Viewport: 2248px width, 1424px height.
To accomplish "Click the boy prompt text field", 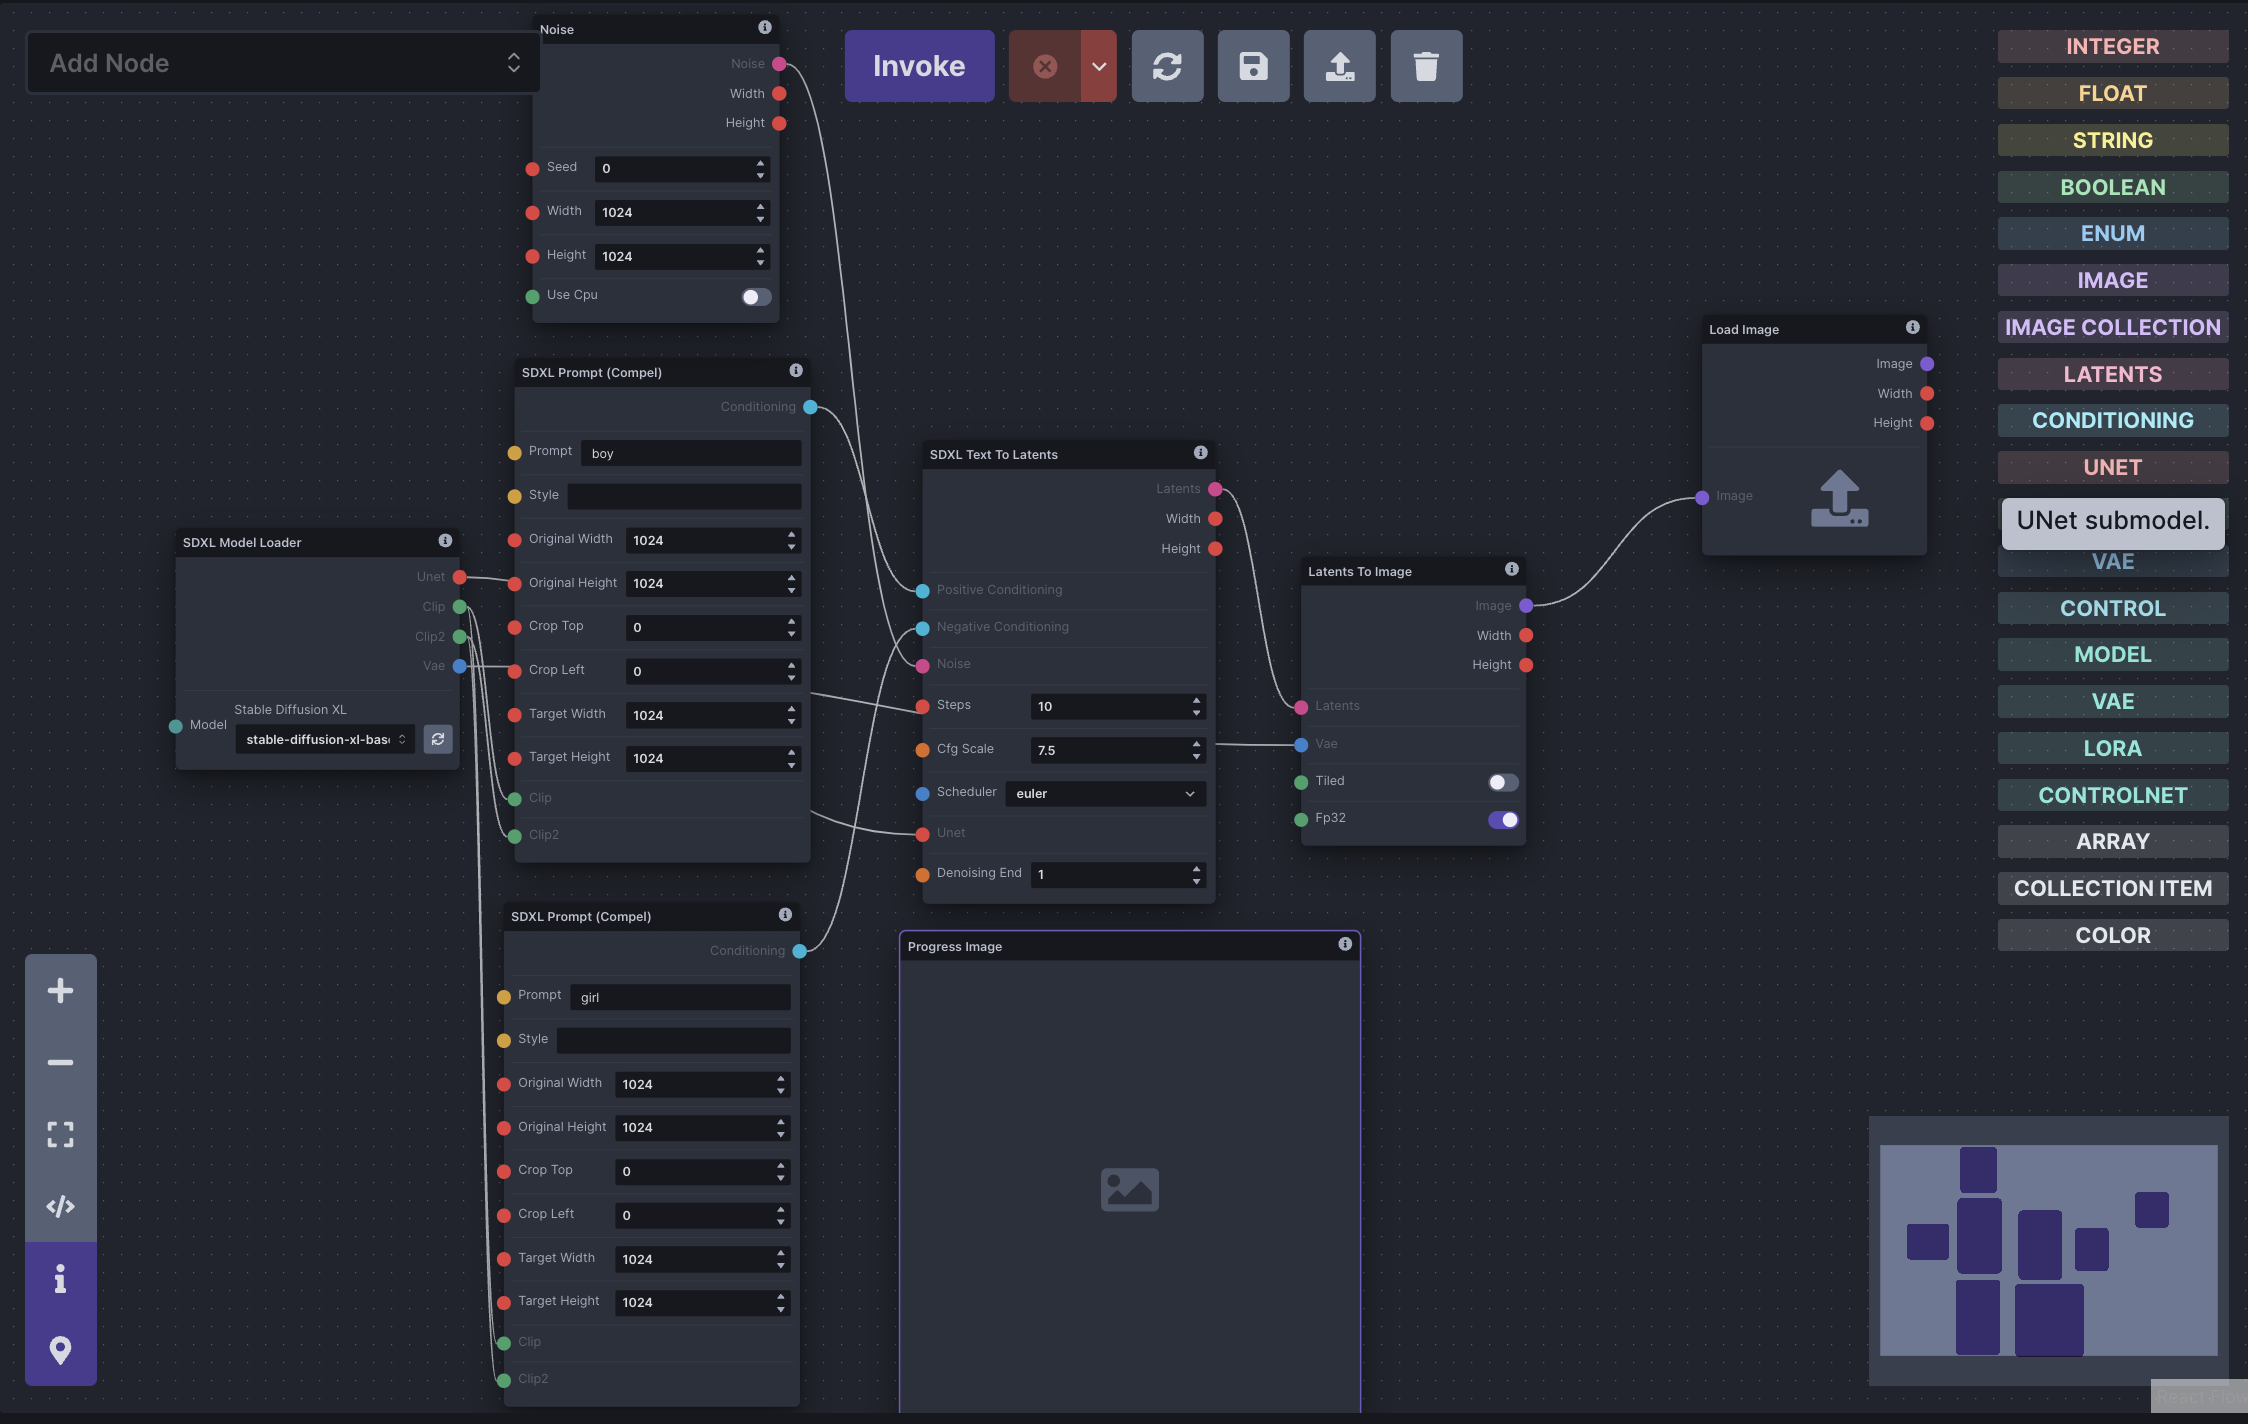I will click(x=691, y=454).
